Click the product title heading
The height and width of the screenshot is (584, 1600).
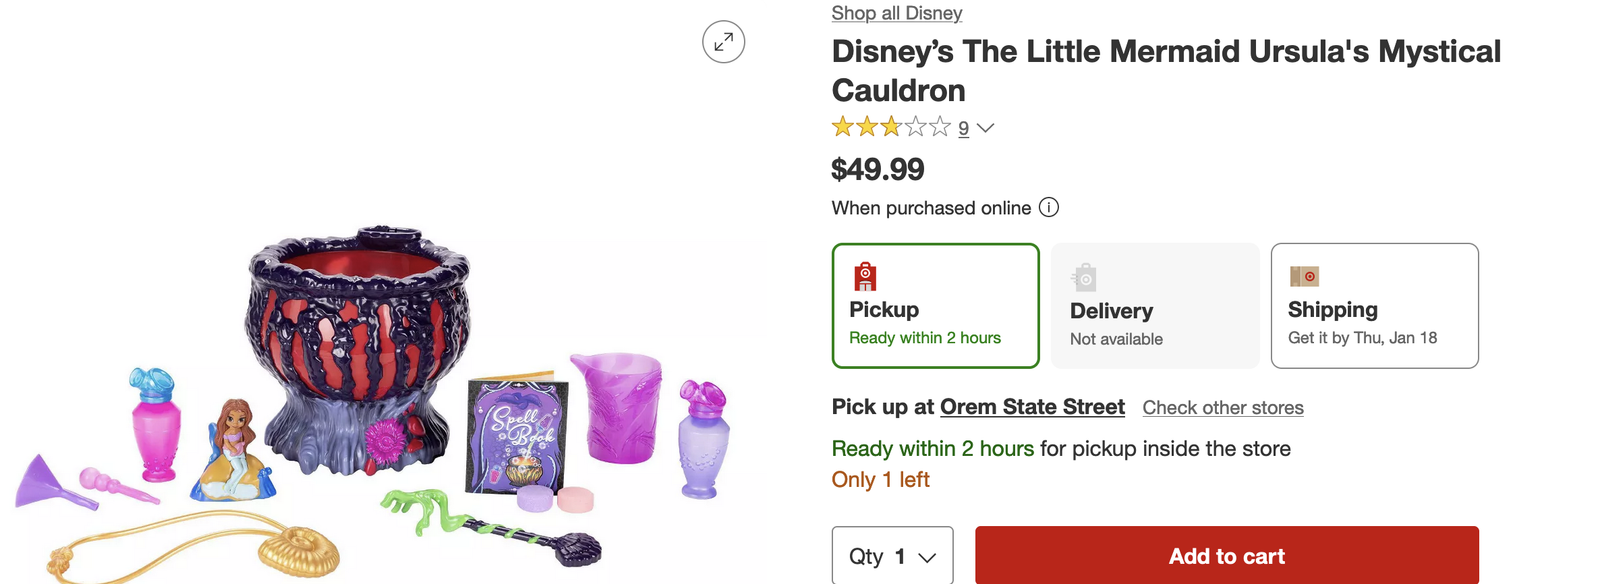pyautogui.click(x=1165, y=70)
